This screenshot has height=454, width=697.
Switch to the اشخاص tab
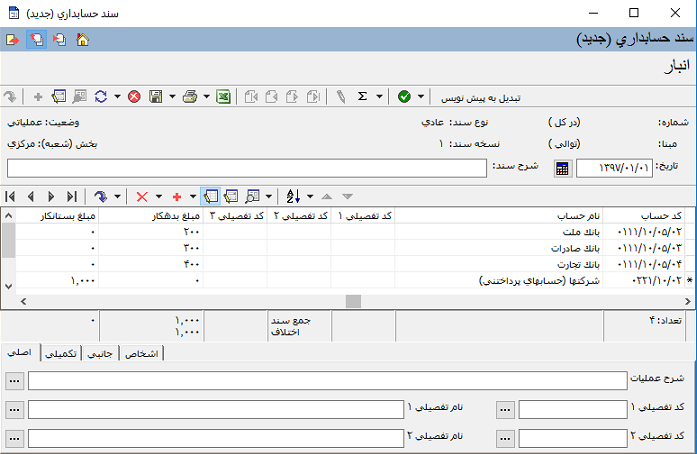coord(141,353)
